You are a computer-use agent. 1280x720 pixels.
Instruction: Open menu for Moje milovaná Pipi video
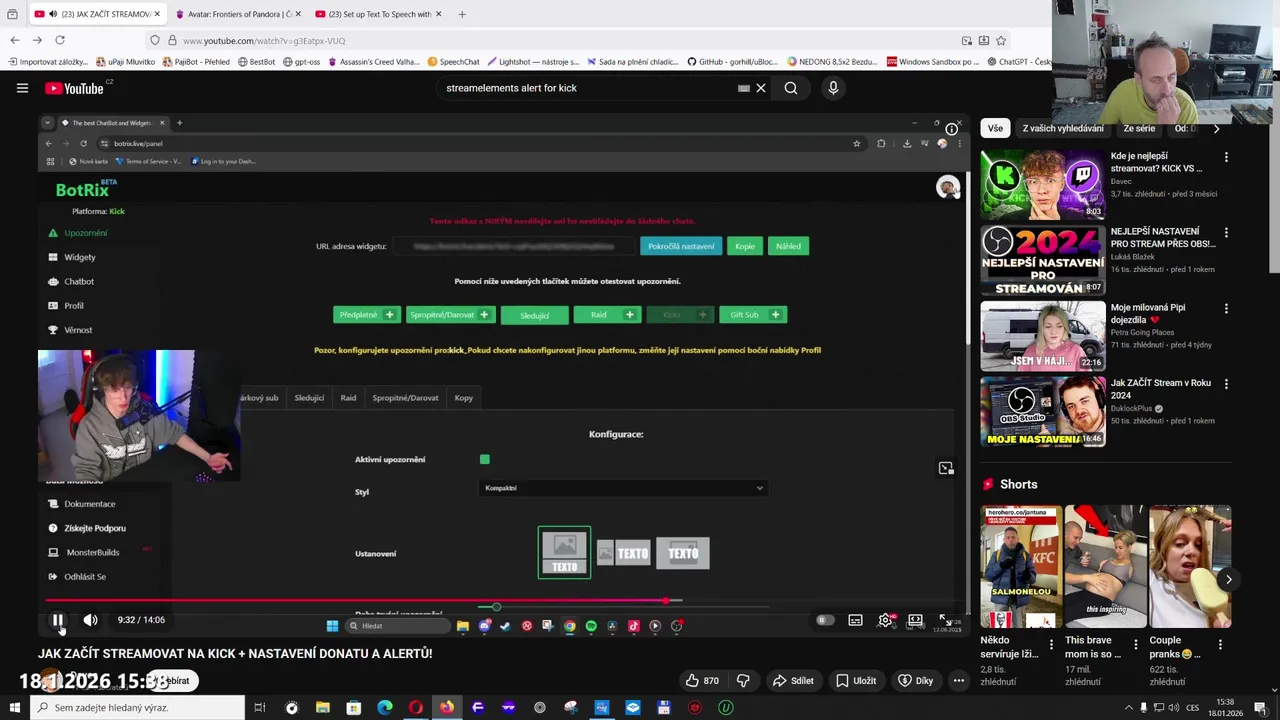[x=1226, y=308]
